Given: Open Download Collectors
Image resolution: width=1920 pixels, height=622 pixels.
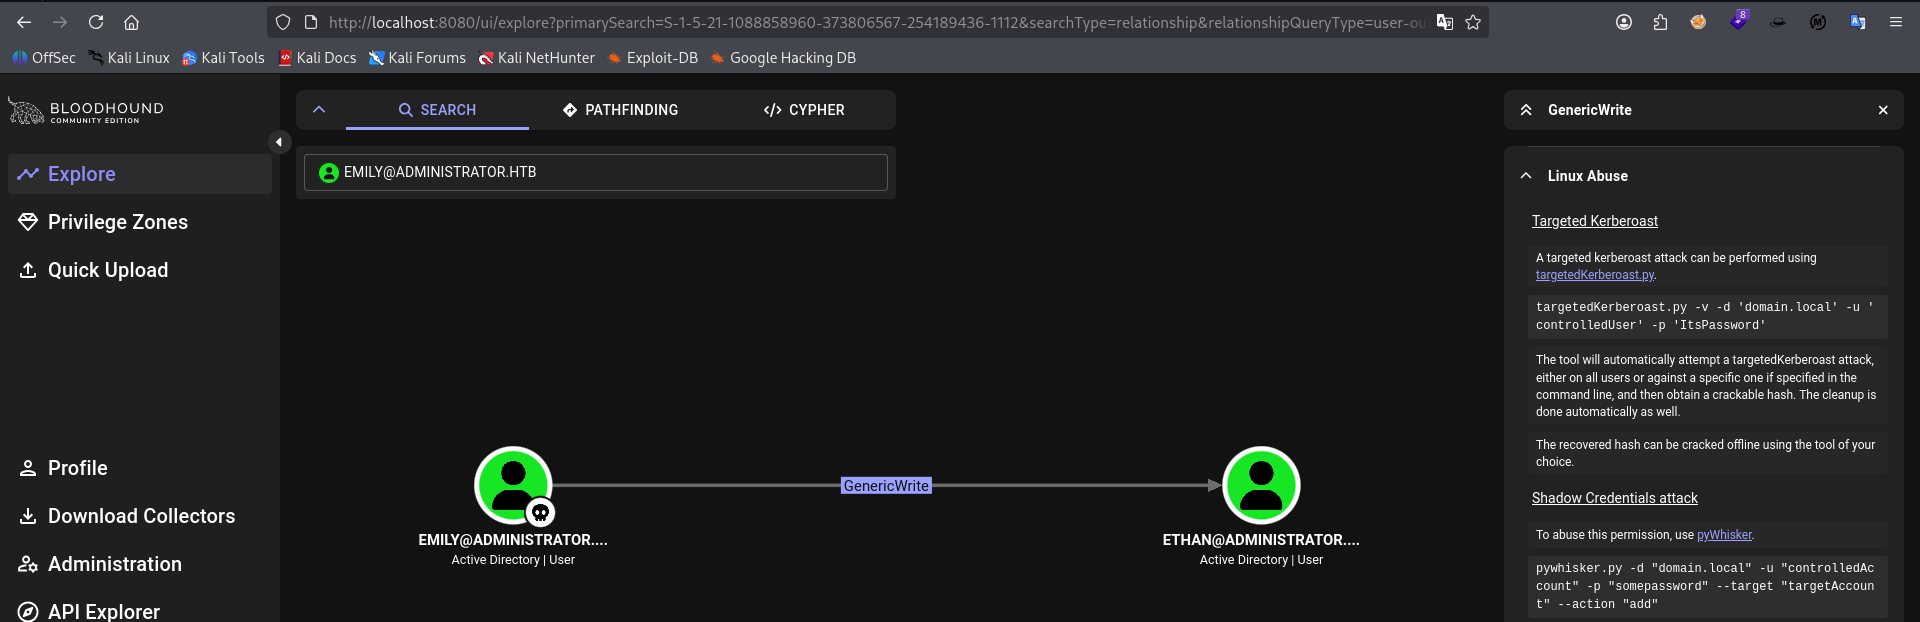Looking at the screenshot, I should (140, 516).
